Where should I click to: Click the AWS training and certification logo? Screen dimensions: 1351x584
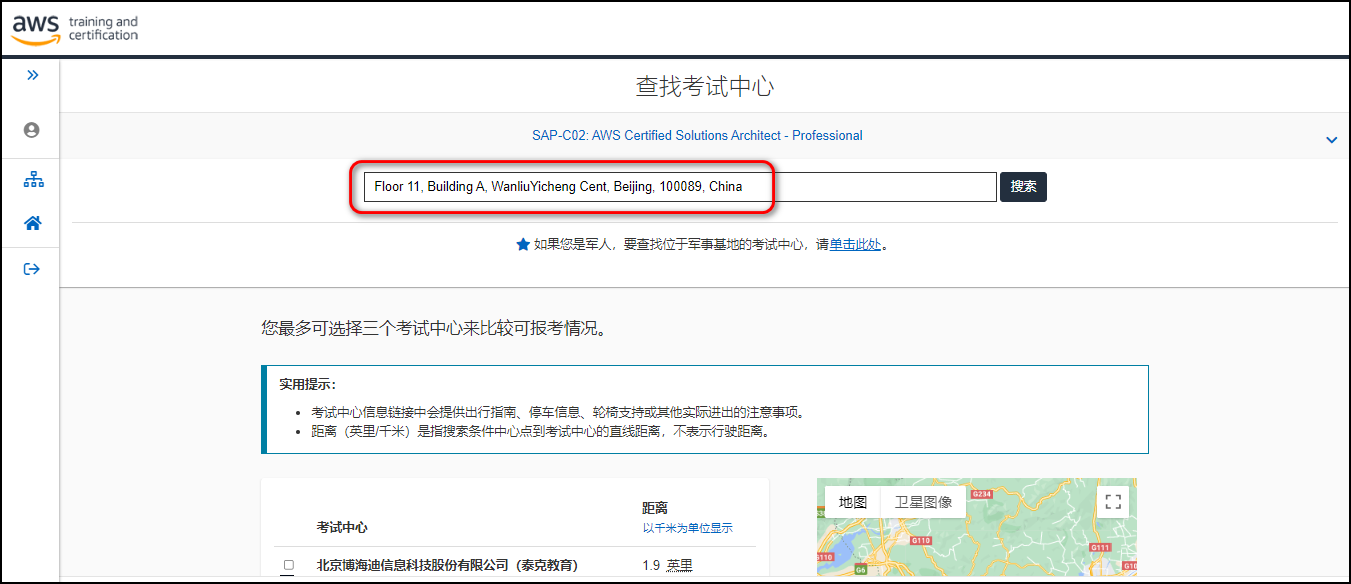tap(75, 28)
